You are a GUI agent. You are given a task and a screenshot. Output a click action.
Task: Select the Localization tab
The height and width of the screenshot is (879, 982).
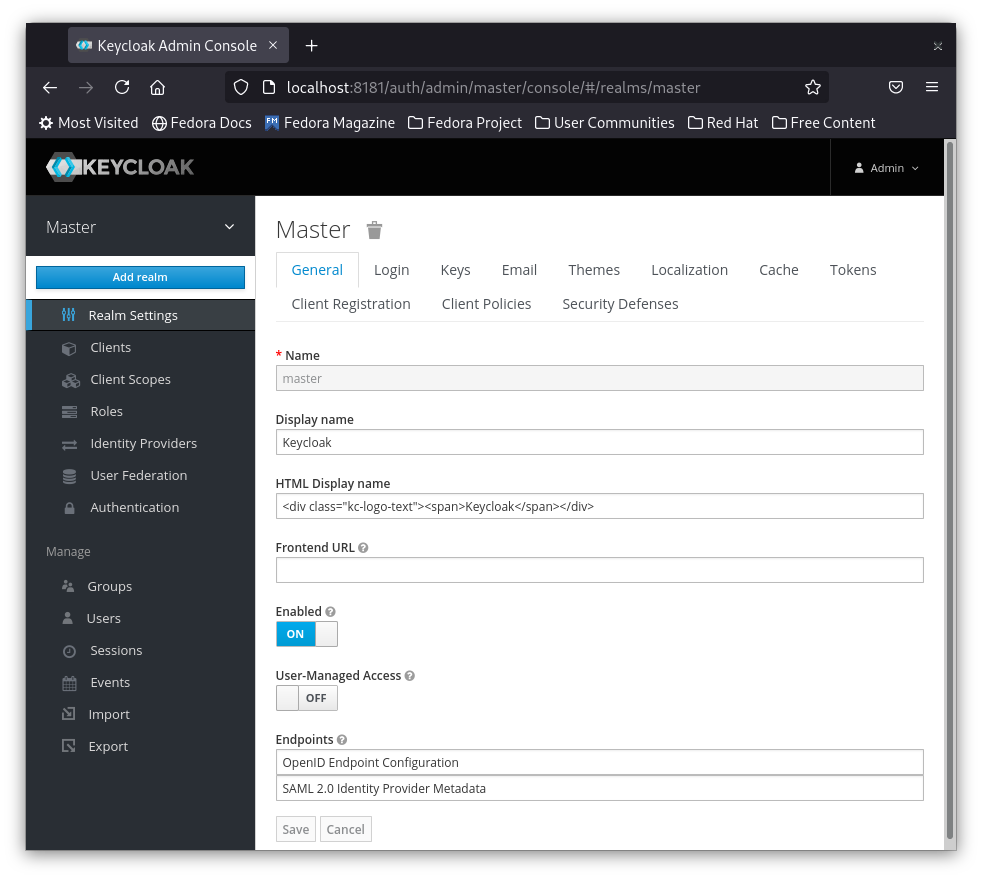(x=689, y=270)
